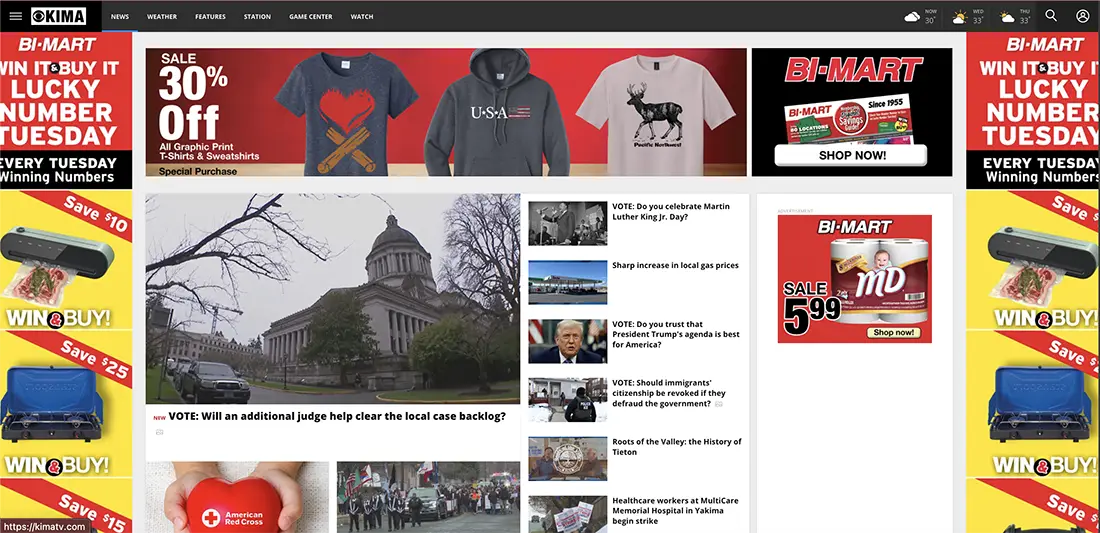Open the user account profile icon
This screenshot has width=1100, height=533.
tap(1082, 15)
